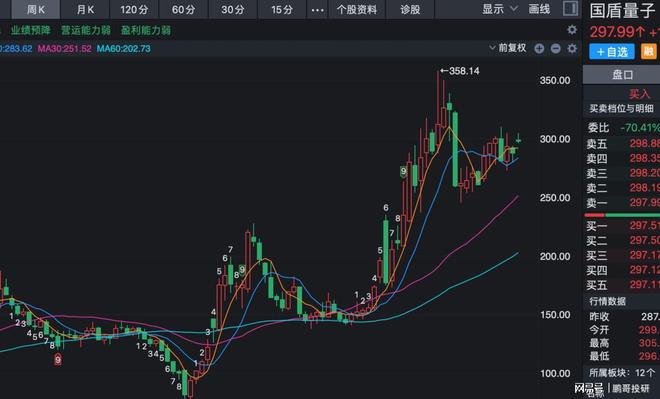Open the 30分 timeframe tab
660x399 pixels.
tap(233, 9)
